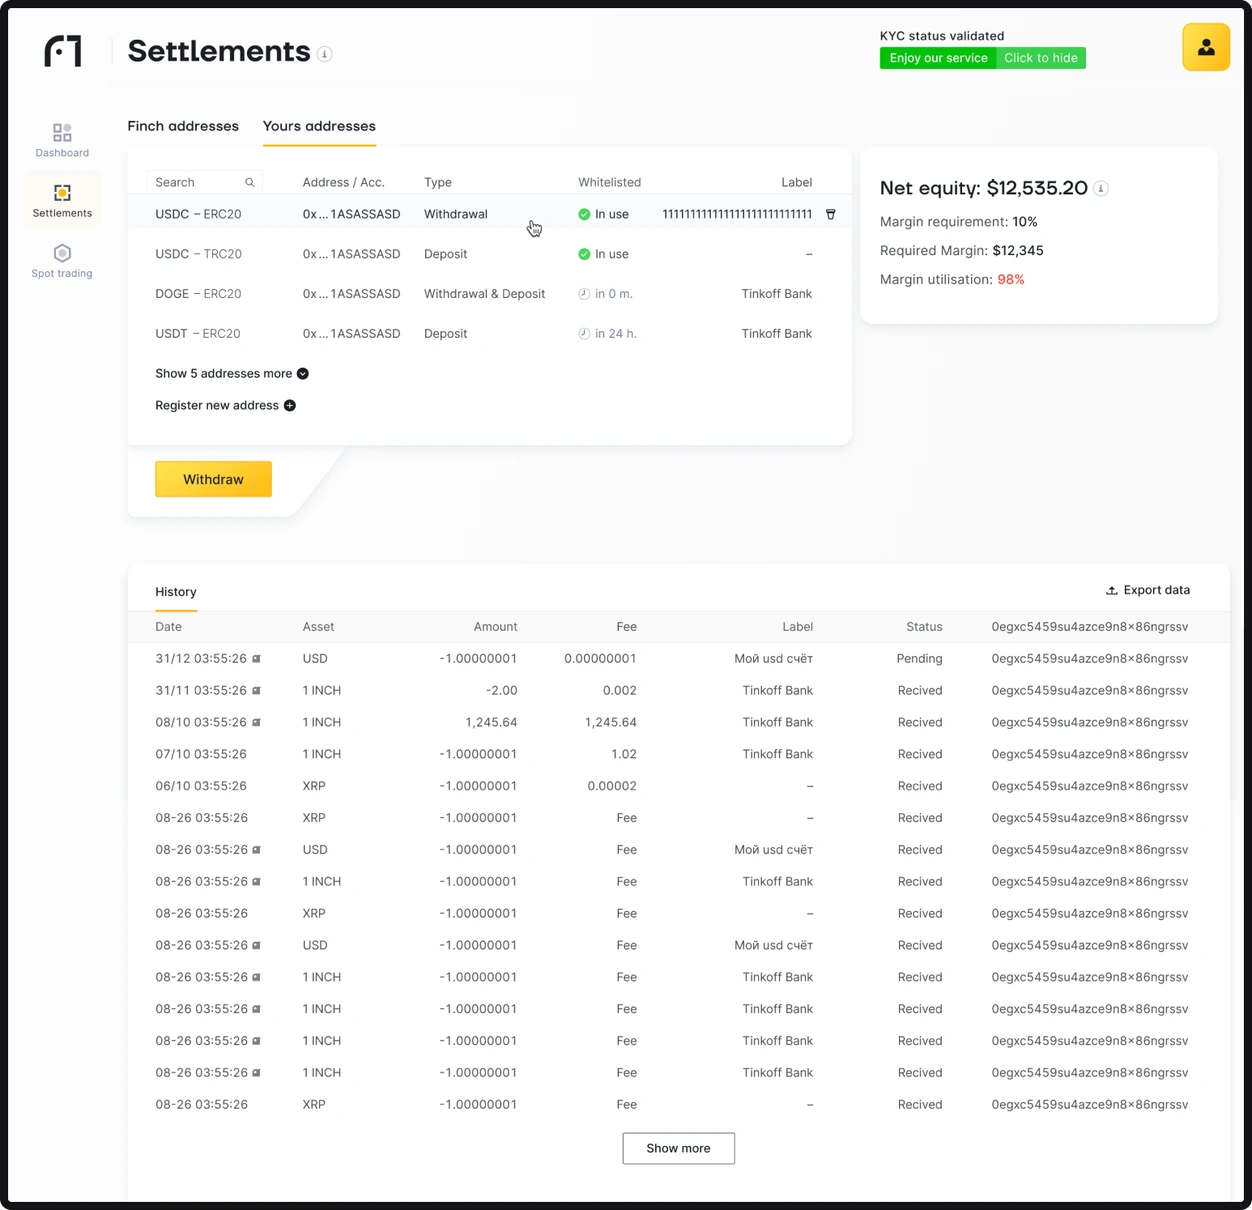Image resolution: width=1252 pixels, height=1210 pixels.
Task: Select the DOGE – ERC20 address row
Action: 489,294
